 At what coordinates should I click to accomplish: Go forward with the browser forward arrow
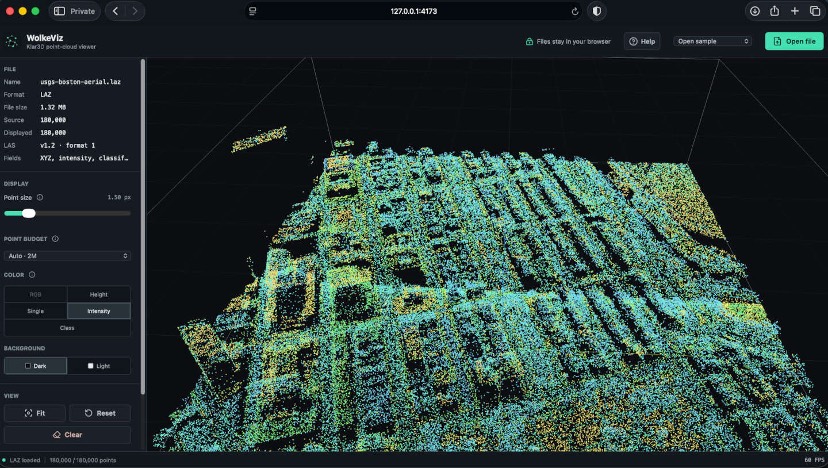[x=135, y=11]
